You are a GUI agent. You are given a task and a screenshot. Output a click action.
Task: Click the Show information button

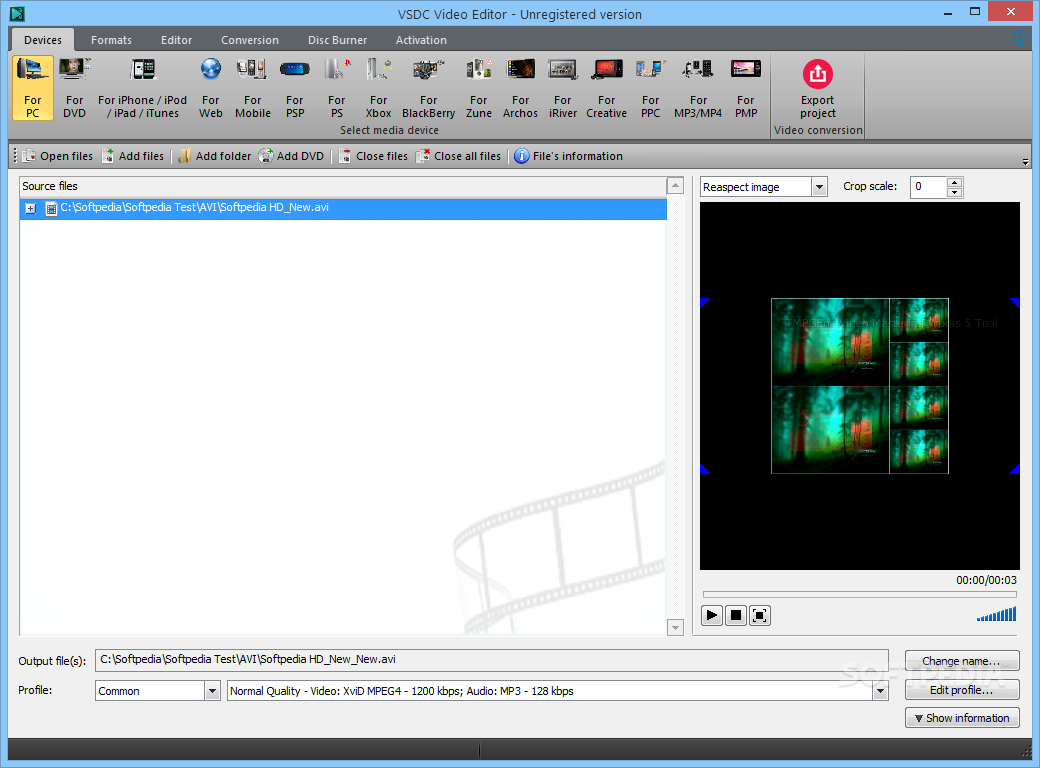[962, 718]
